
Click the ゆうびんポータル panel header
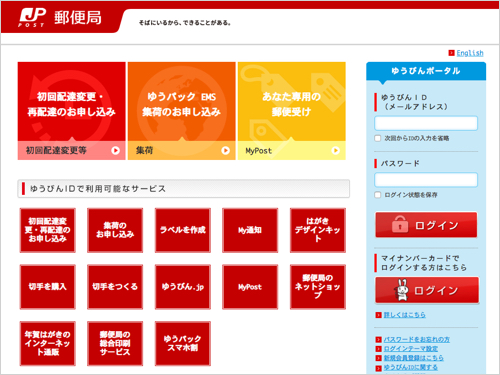click(x=426, y=71)
